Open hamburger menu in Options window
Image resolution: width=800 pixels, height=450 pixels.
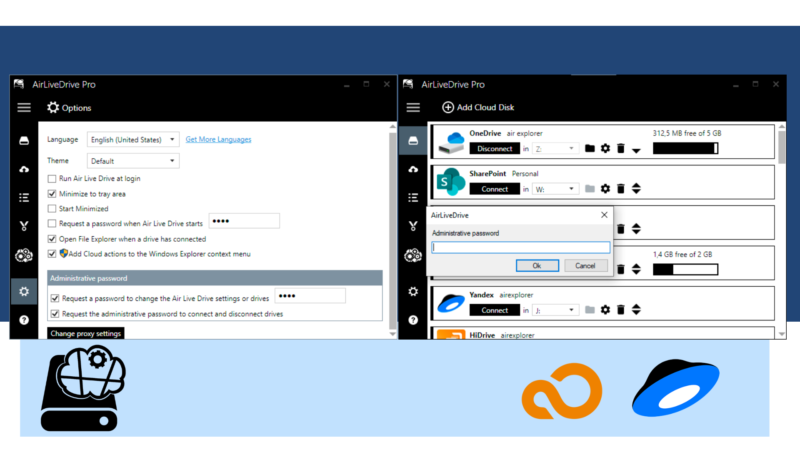[24, 108]
